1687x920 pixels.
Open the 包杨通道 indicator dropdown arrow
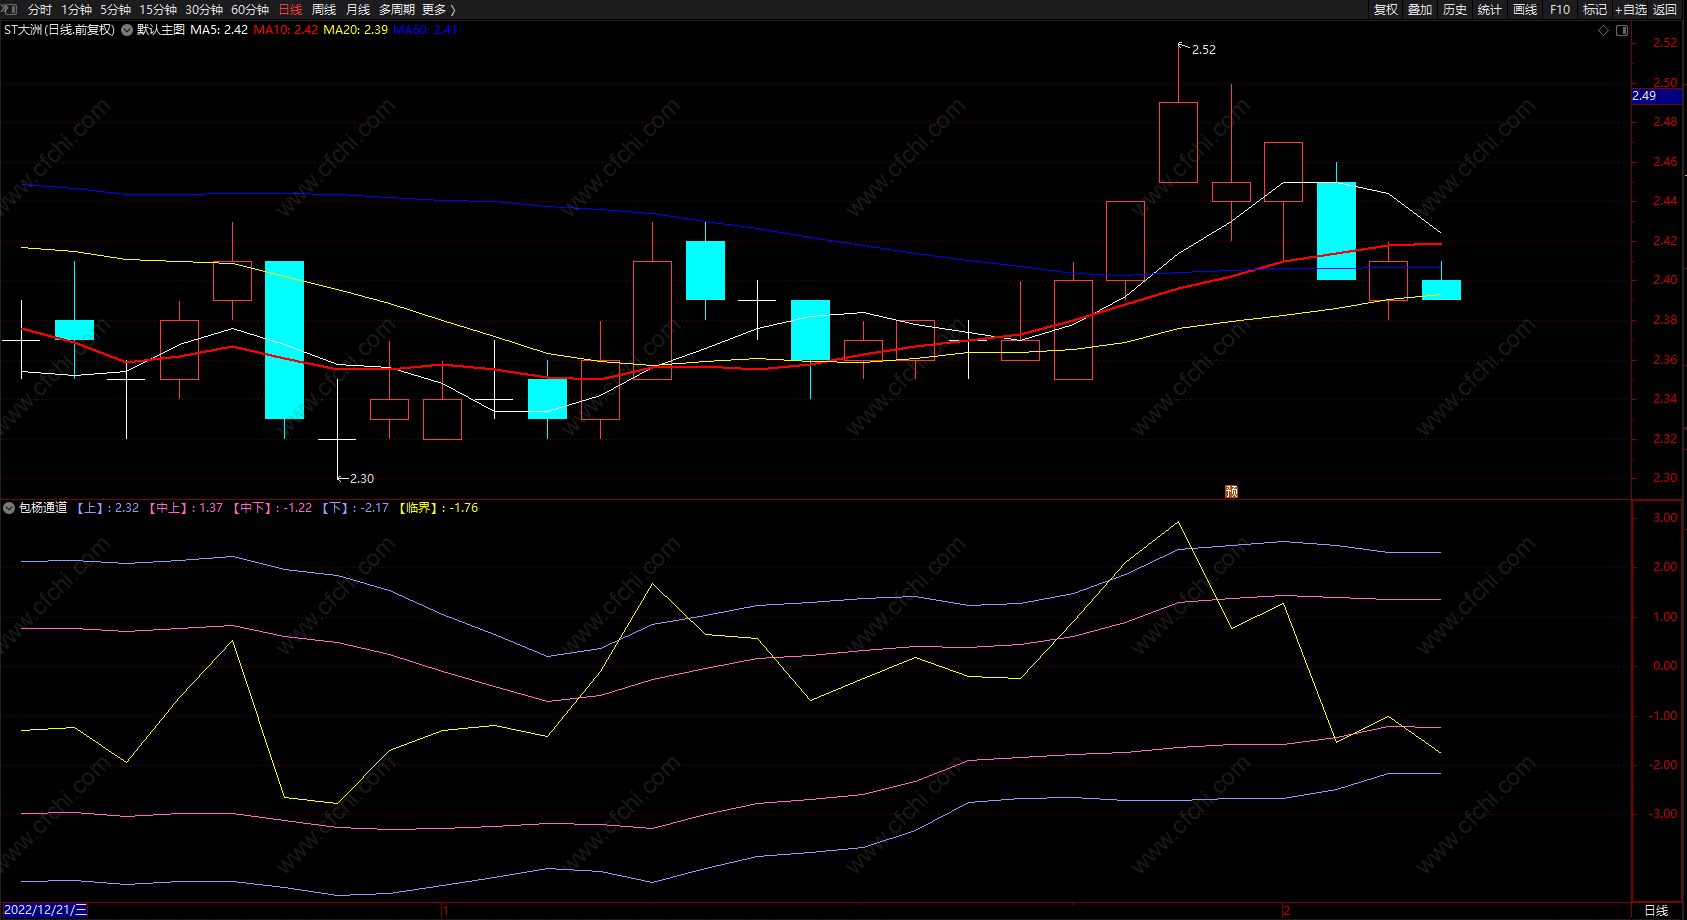pos(9,508)
